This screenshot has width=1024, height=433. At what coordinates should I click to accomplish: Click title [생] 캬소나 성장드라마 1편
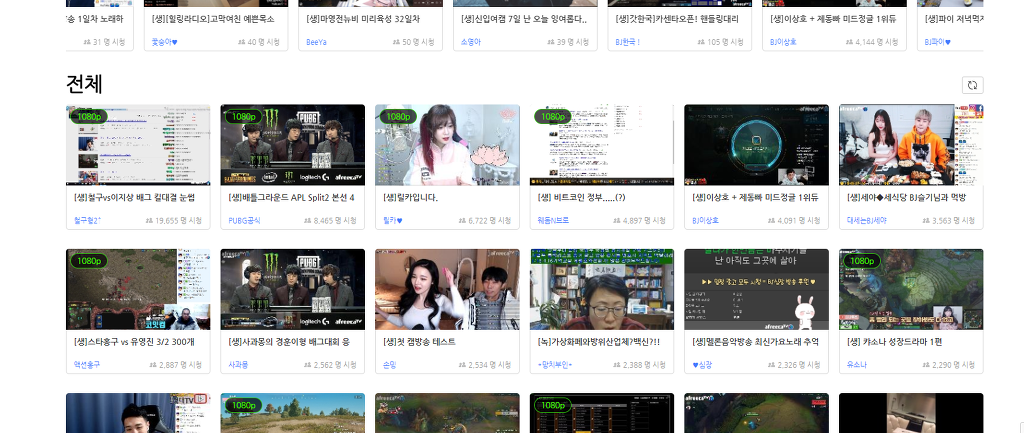tap(893, 342)
